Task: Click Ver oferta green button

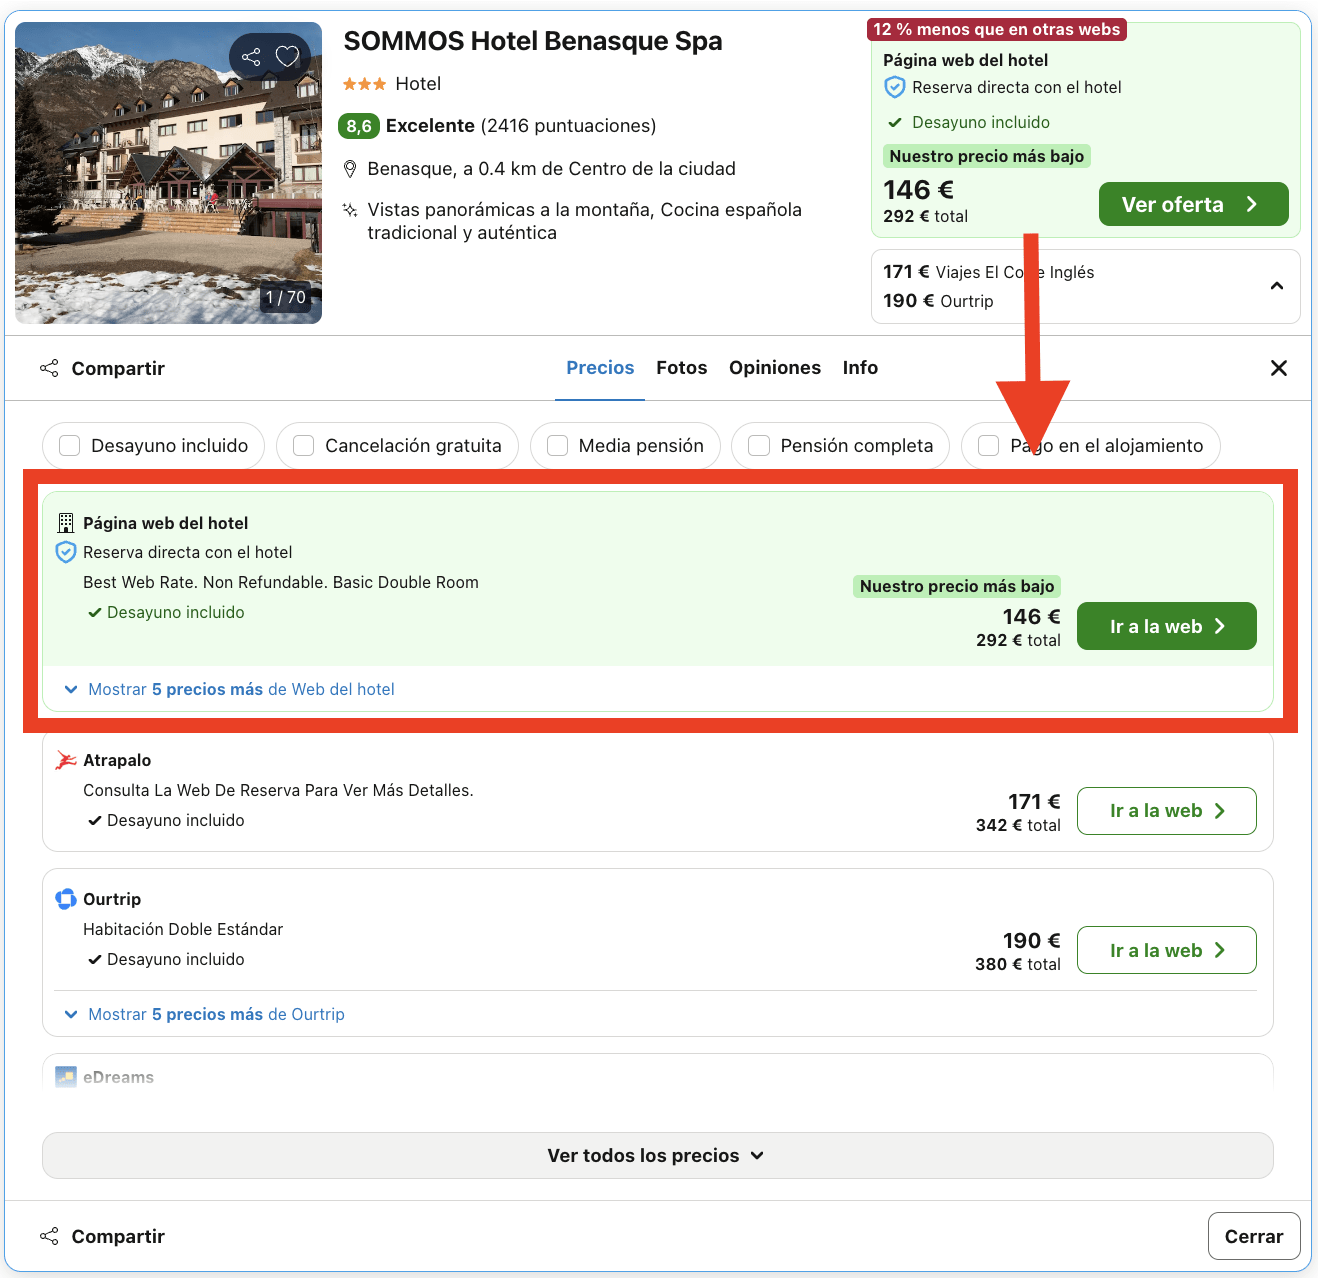Action: click(1193, 204)
